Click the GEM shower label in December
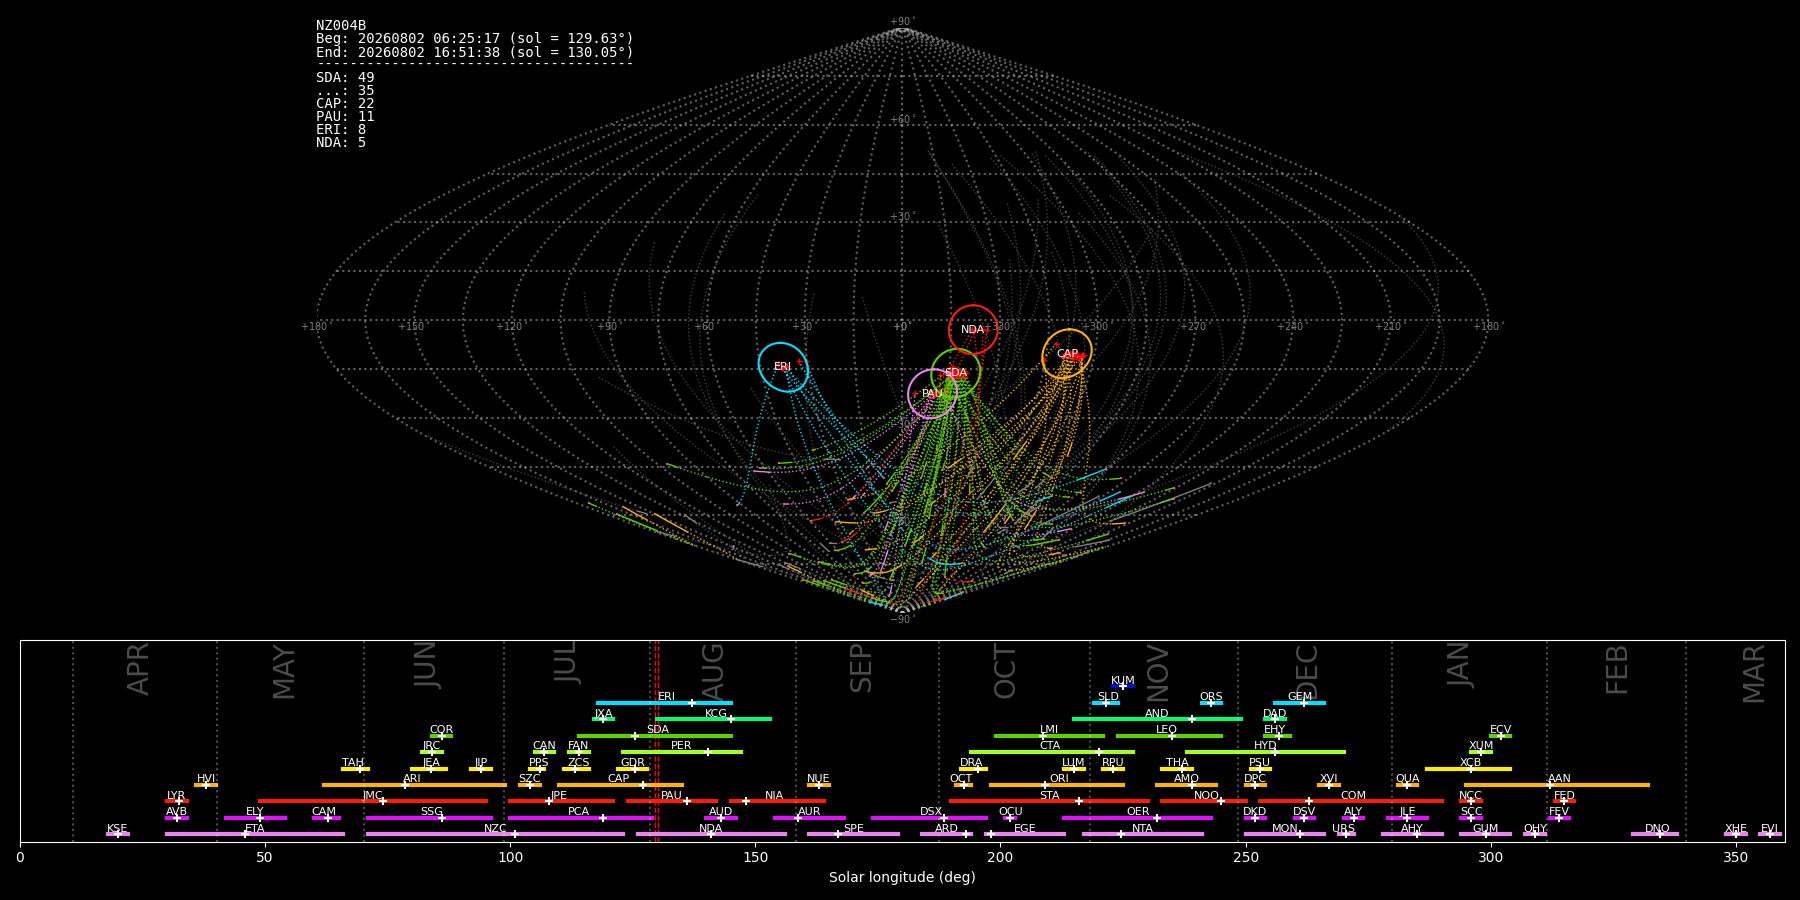 click(1300, 697)
